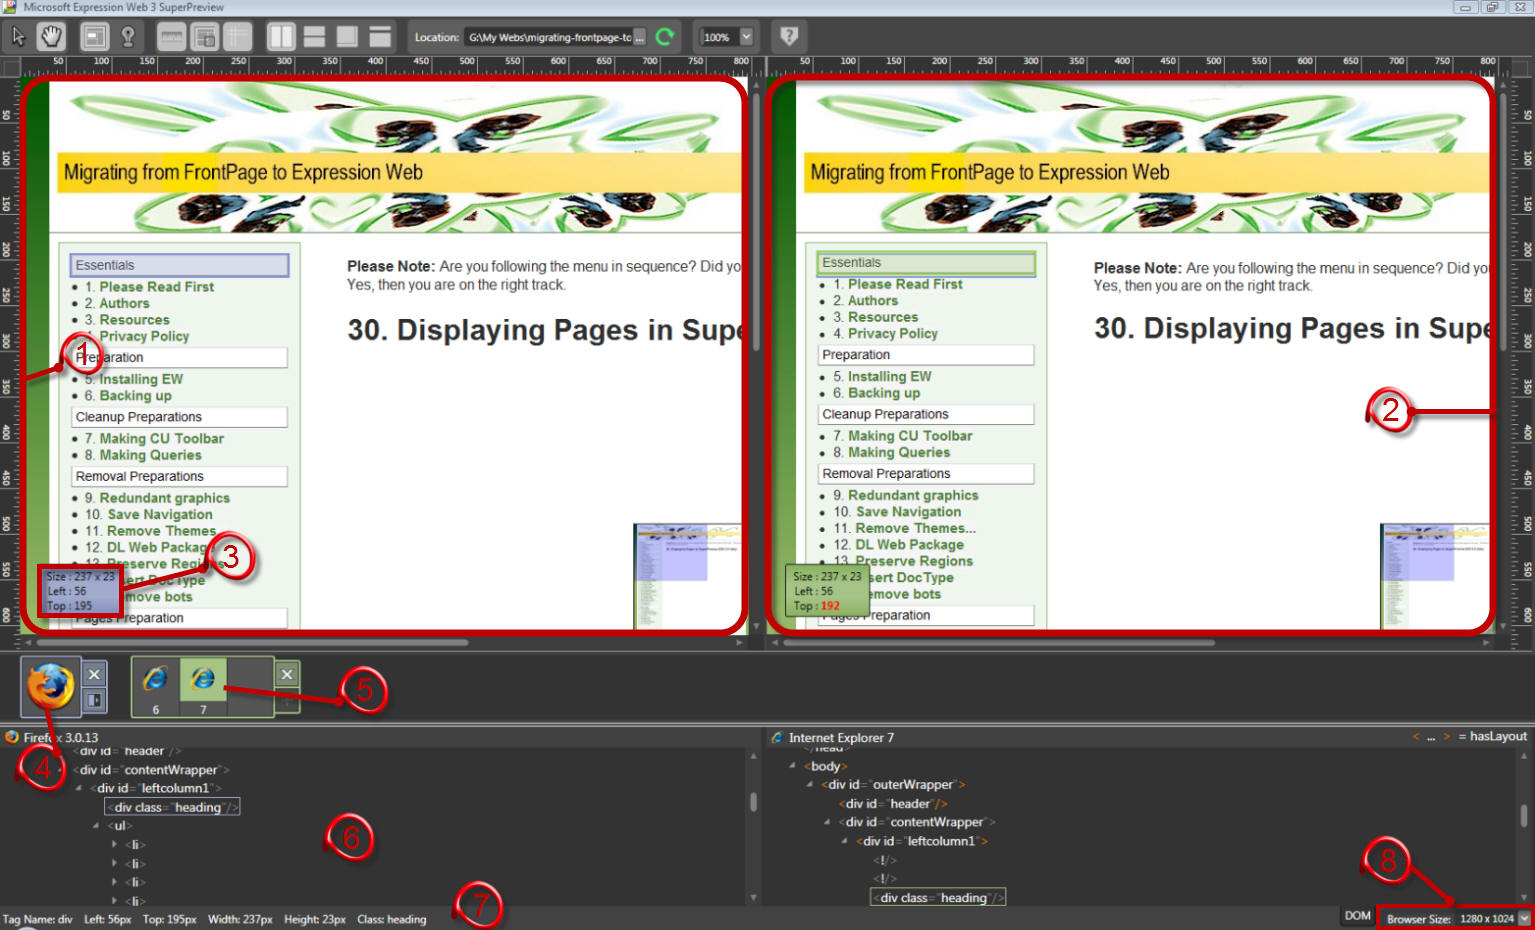Viewport: 1535px width, 930px height.
Task: Collapse leftcolumn1 node in IE7 DOM
Action: (845, 841)
